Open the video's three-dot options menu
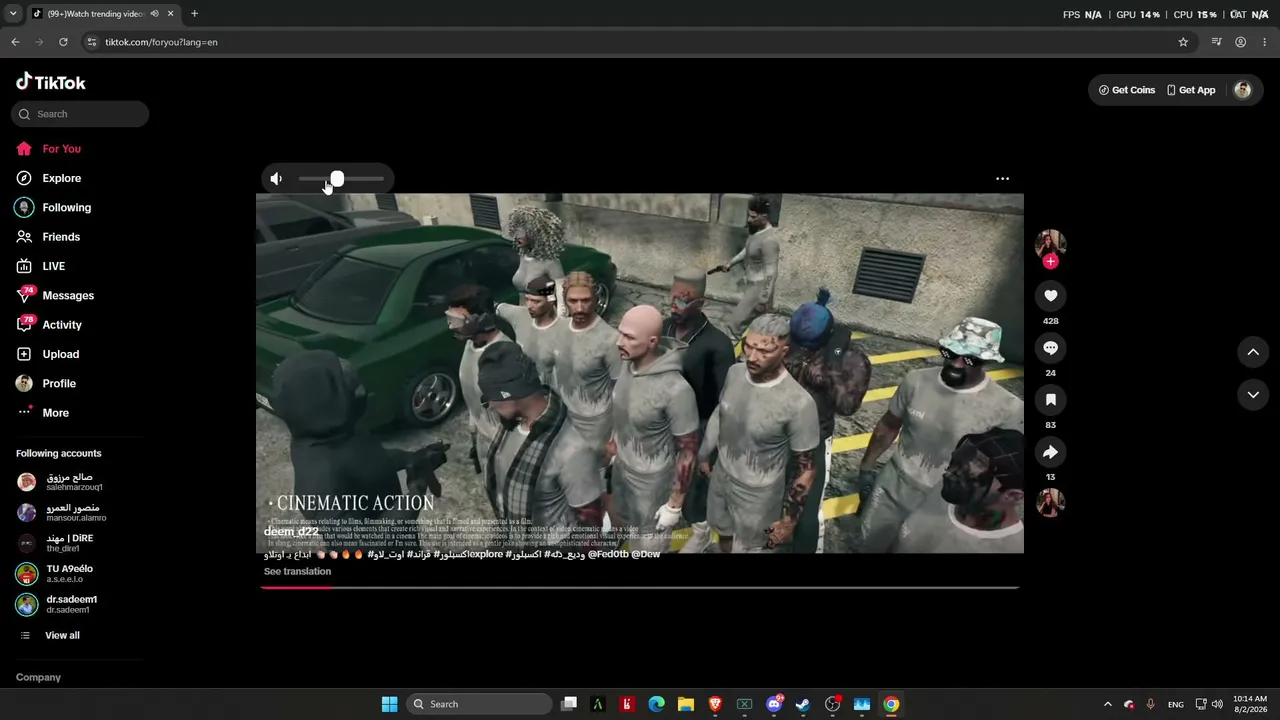1280x720 pixels. (1003, 179)
